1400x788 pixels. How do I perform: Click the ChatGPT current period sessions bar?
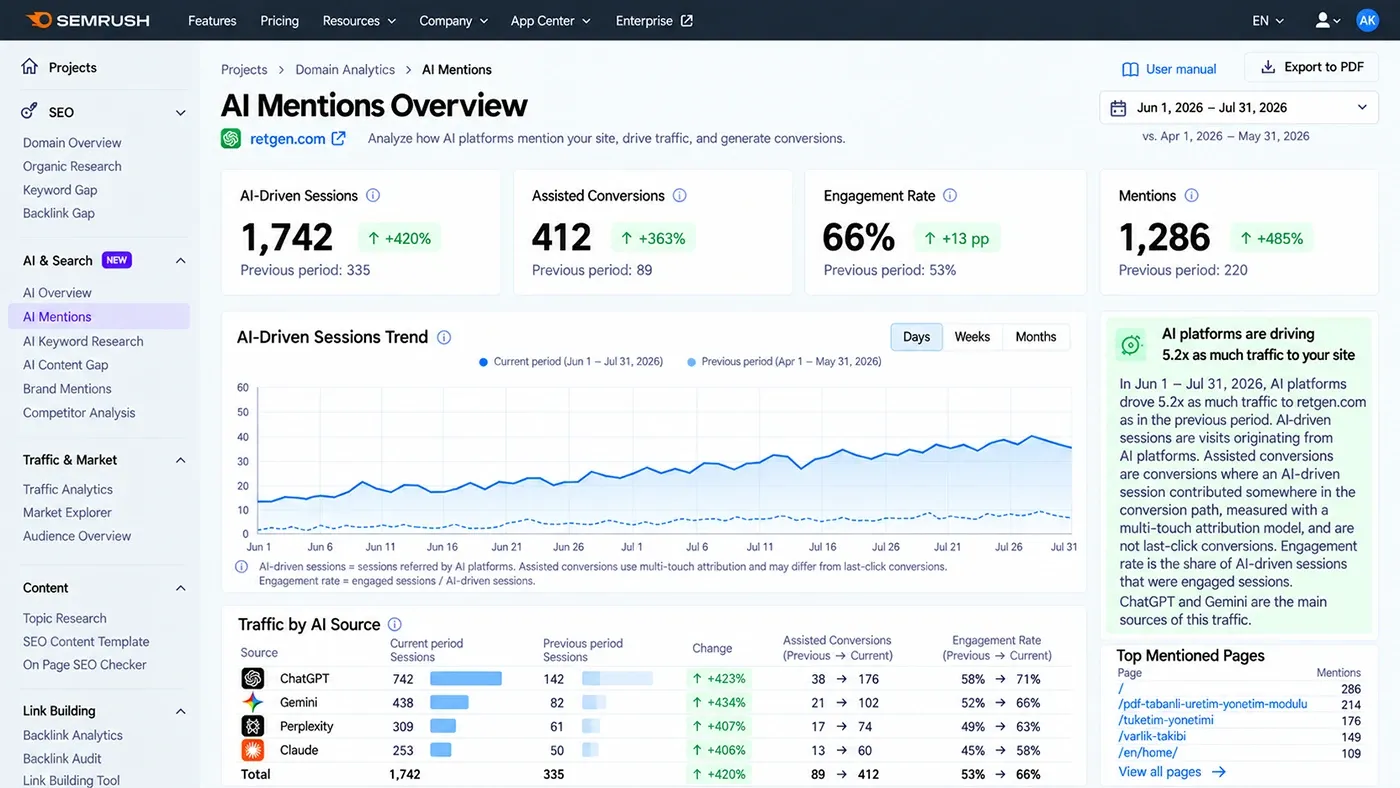click(x=466, y=679)
